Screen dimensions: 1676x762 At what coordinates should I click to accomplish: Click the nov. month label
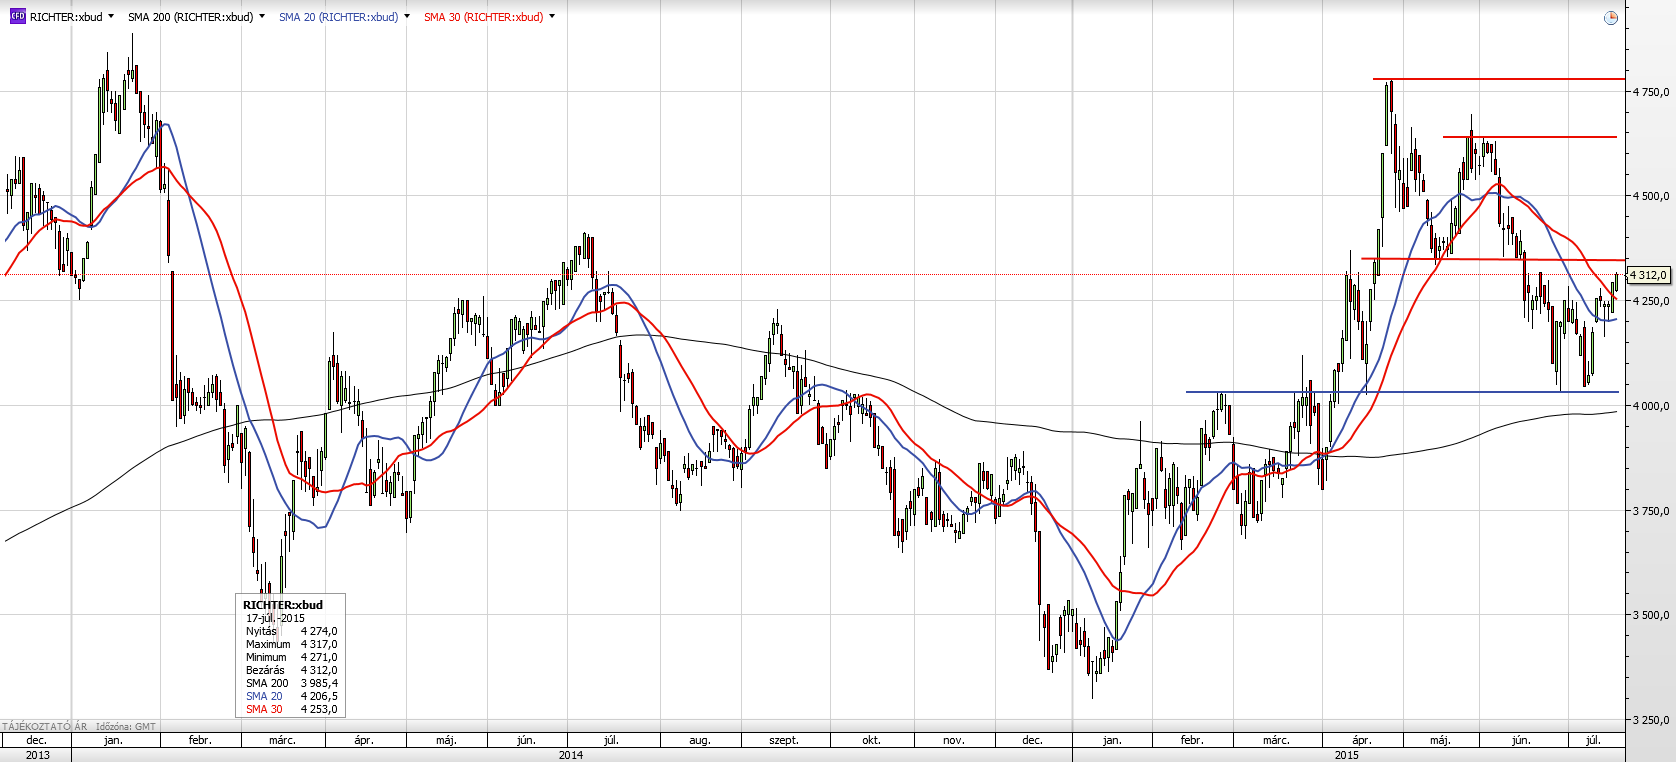pos(953,740)
